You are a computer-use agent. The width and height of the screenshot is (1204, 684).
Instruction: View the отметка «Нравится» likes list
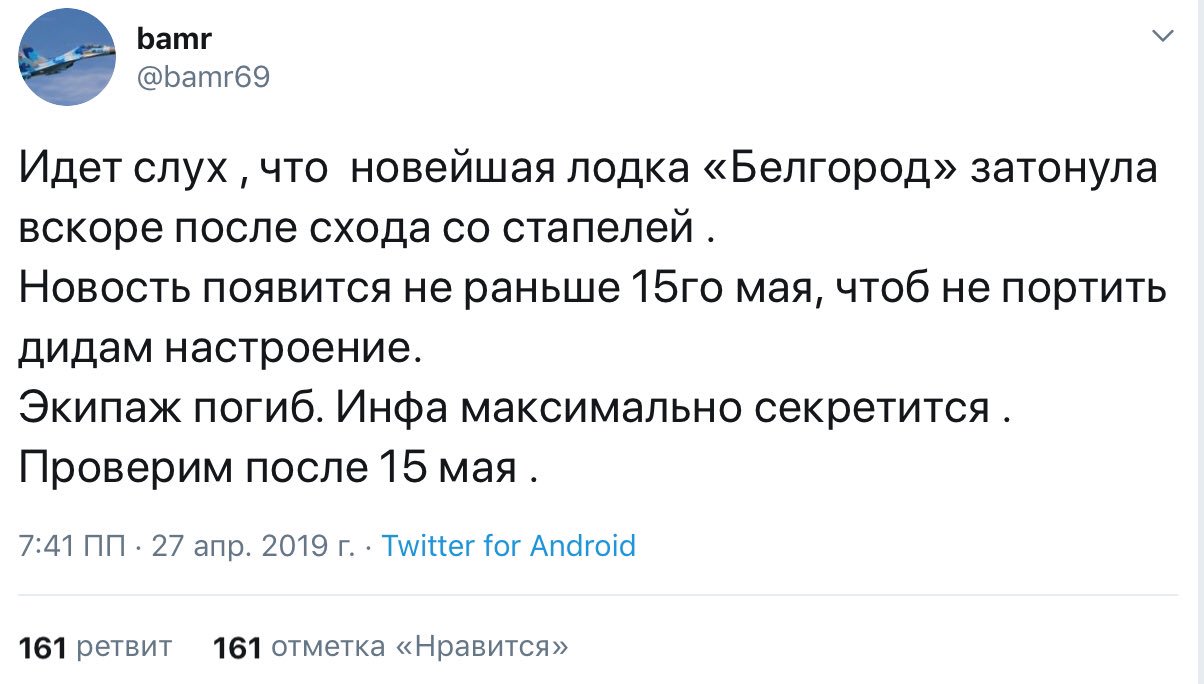pyautogui.click(x=420, y=648)
